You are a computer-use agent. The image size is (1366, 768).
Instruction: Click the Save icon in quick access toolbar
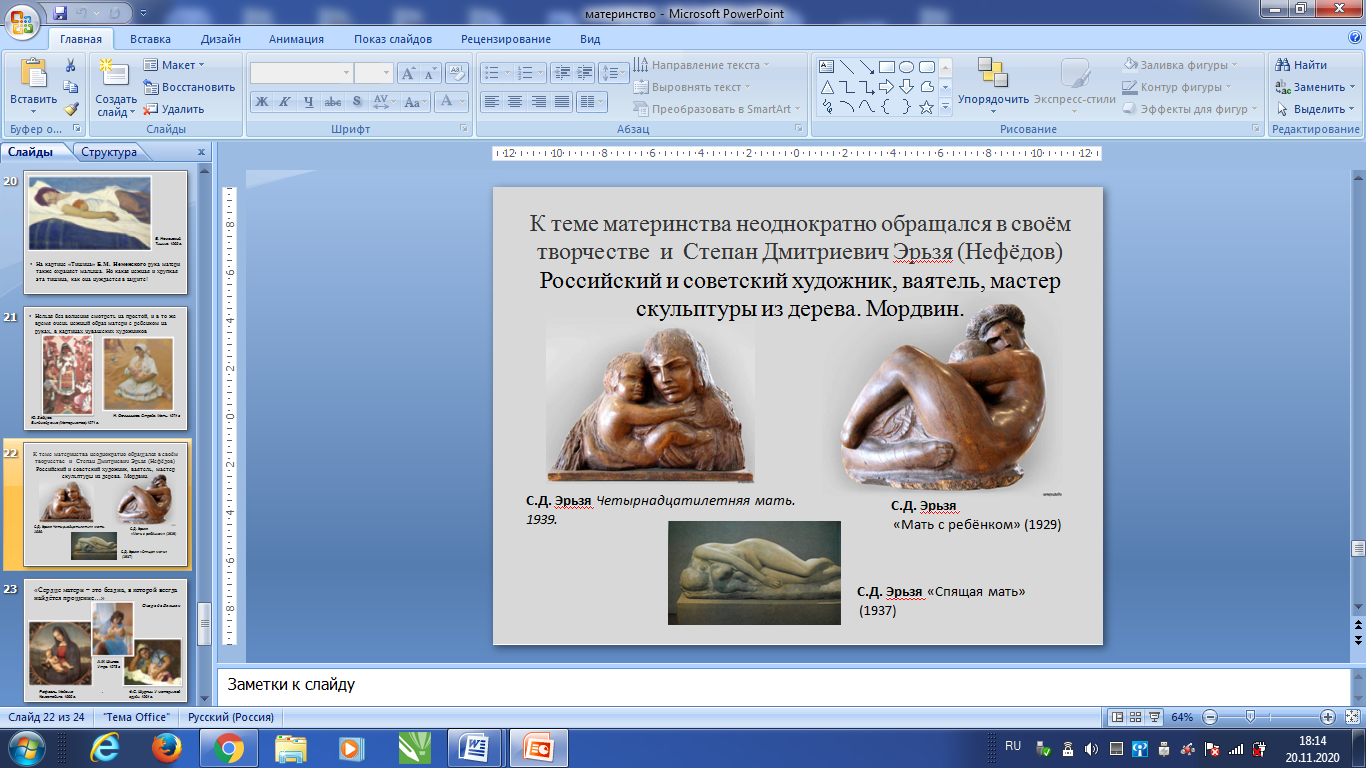point(60,14)
